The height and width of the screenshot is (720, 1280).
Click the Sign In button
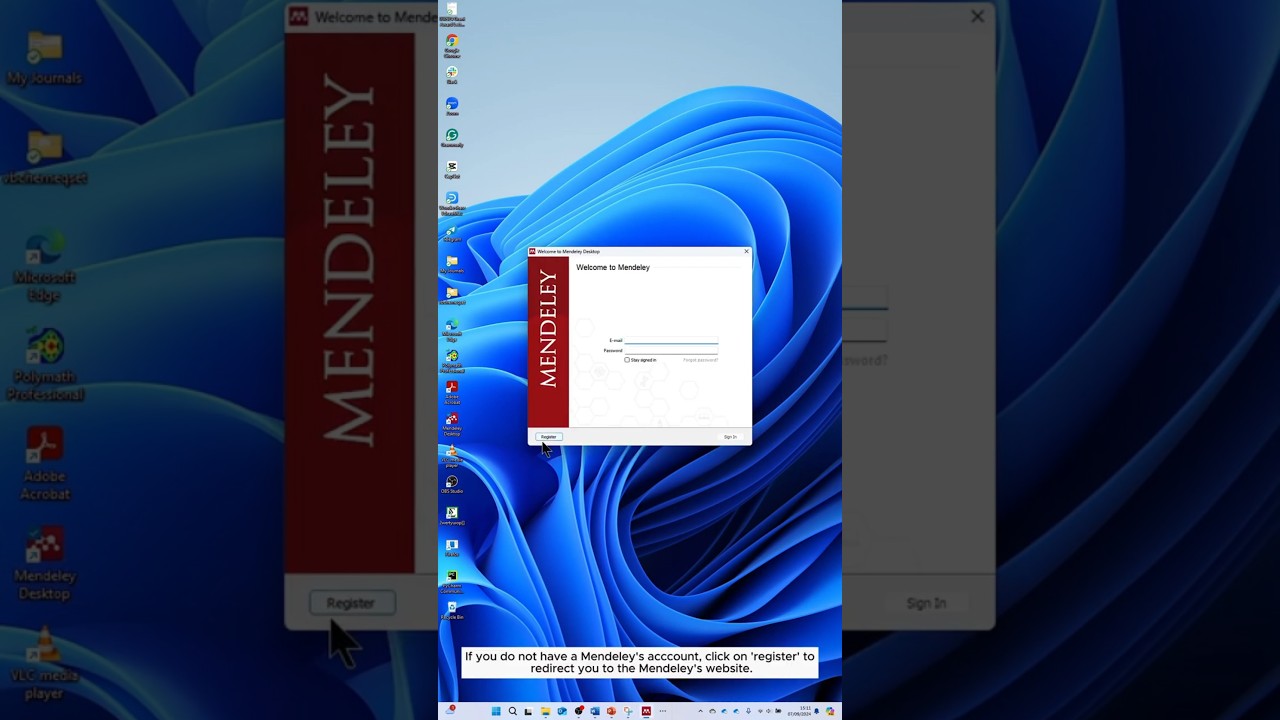tap(730, 436)
